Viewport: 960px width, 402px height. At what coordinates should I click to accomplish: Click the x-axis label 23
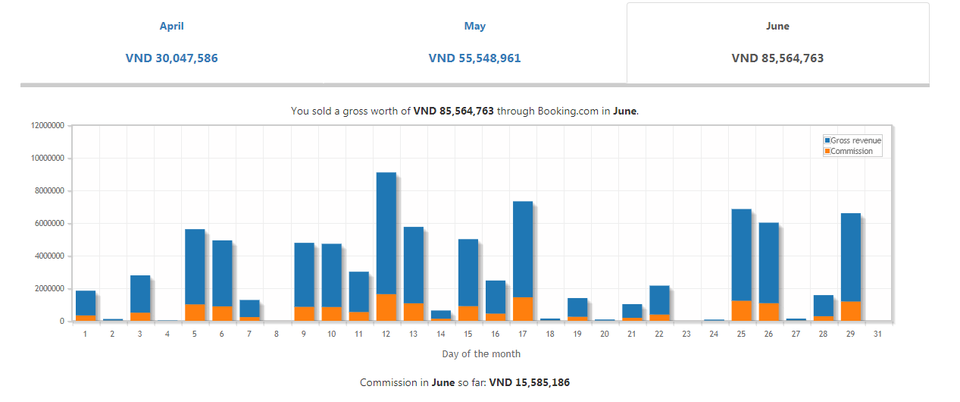coord(686,334)
